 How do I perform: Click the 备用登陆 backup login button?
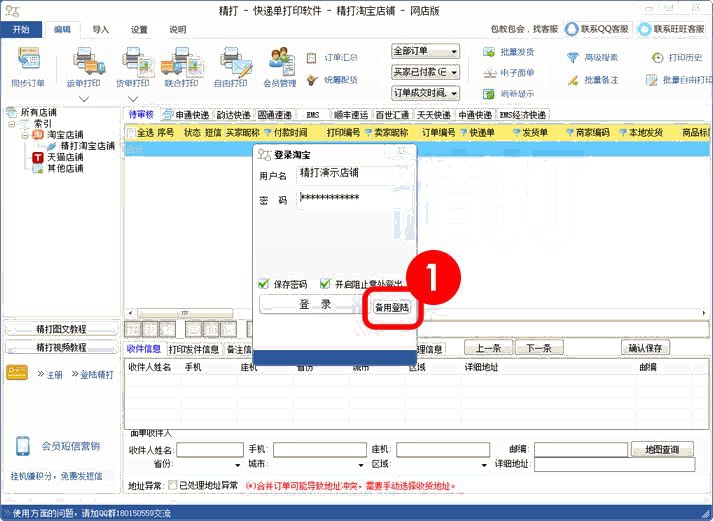(x=392, y=307)
